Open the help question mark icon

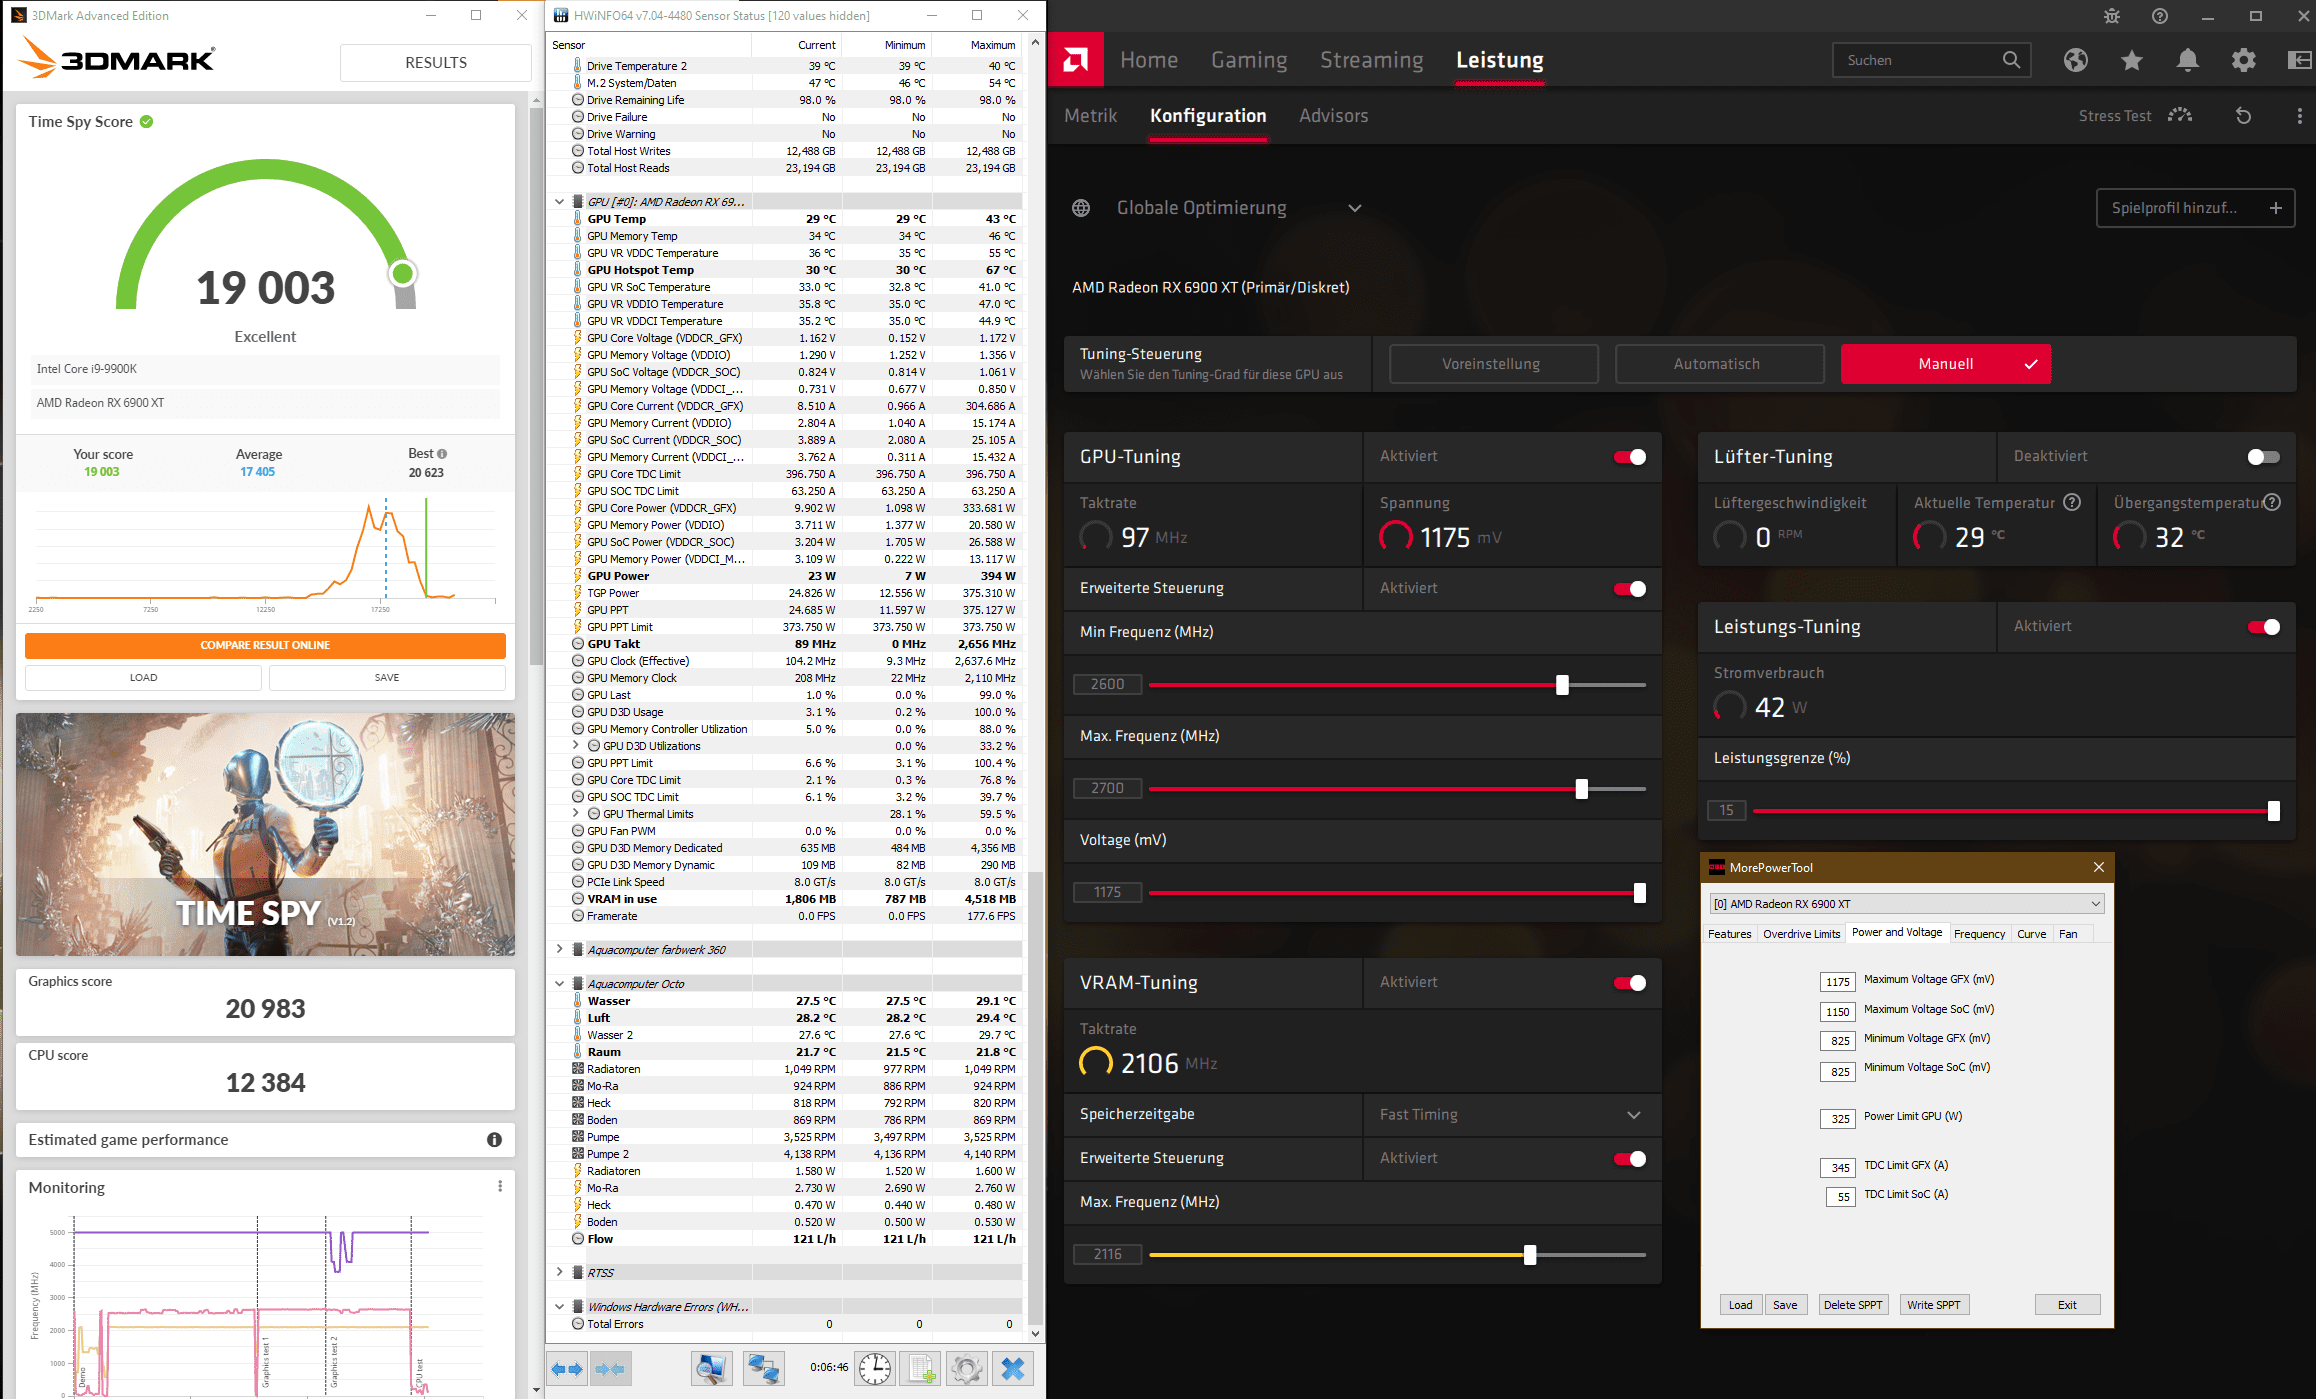click(2160, 16)
